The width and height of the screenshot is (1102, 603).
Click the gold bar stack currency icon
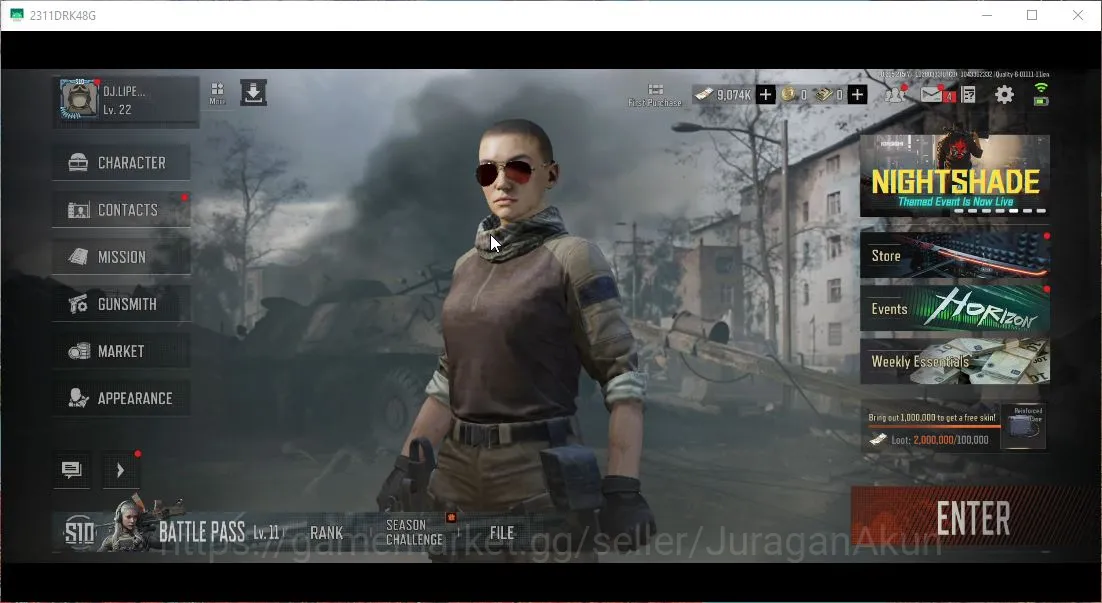pyautogui.click(x=824, y=94)
